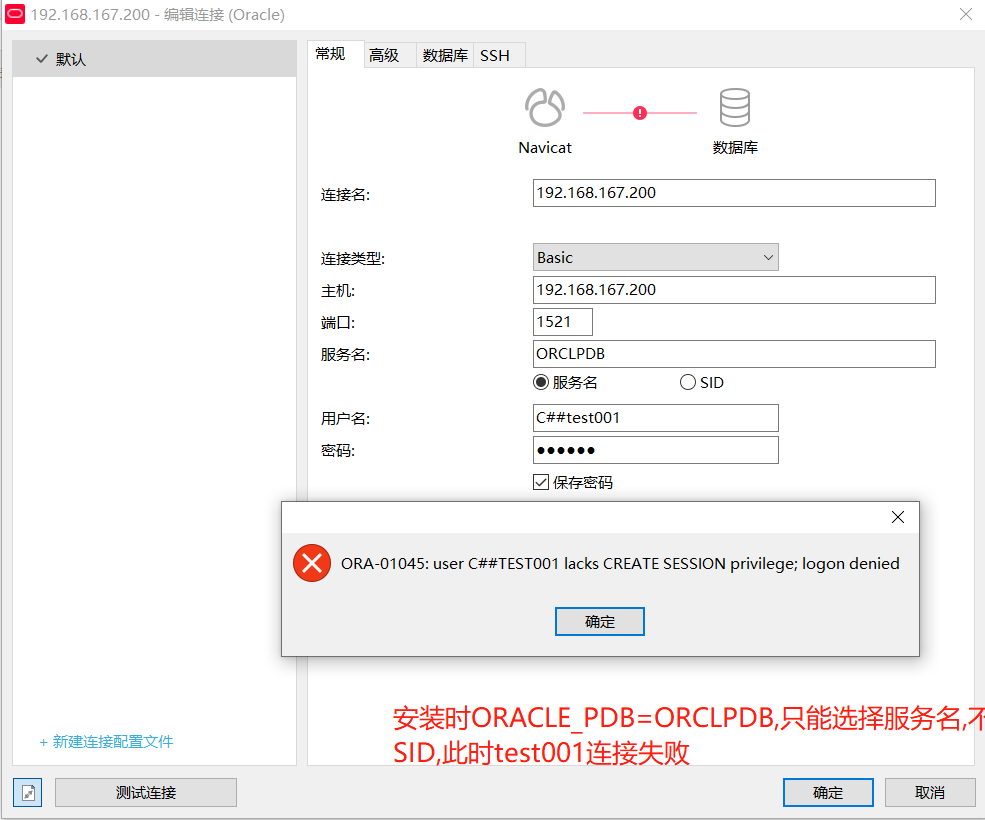
Task: Click the 测试连接 button
Action: coord(146,792)
